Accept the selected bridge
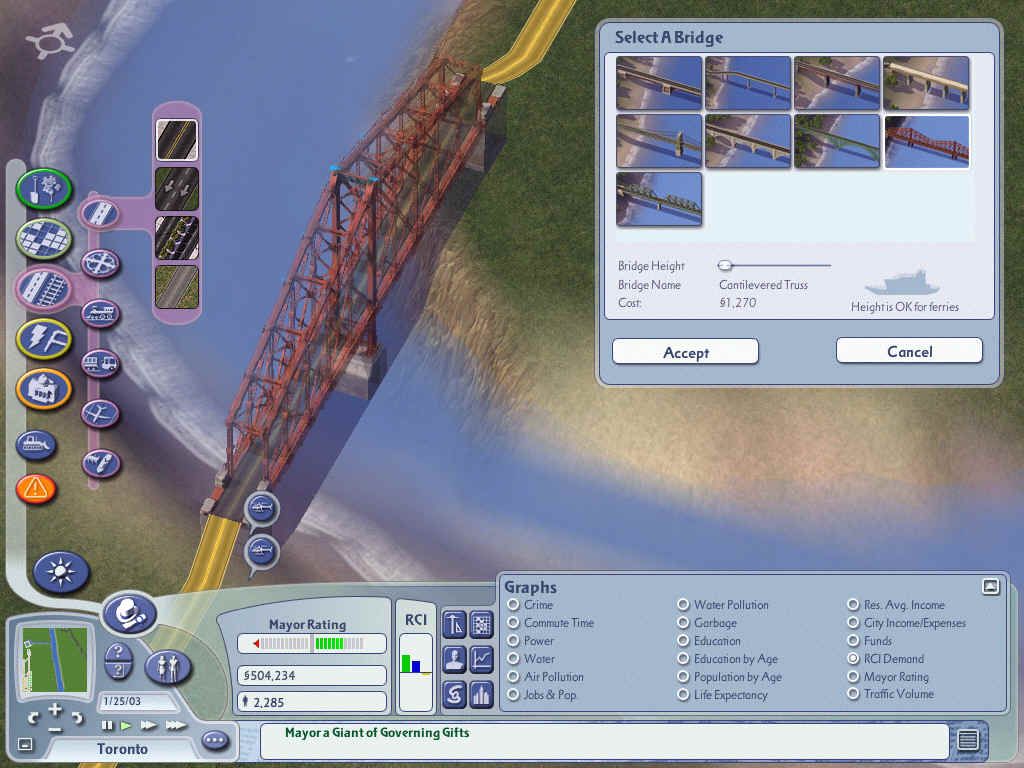Screen dimensions: 1024x768 [685, 351]
